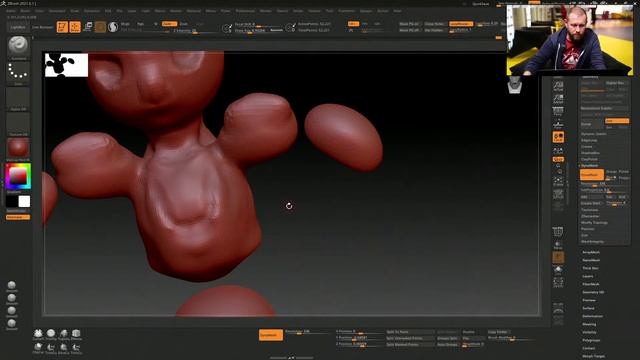Expand the EdgeLoop section
The height and width of the screenshot is (360, 640).
pos(589,140)
